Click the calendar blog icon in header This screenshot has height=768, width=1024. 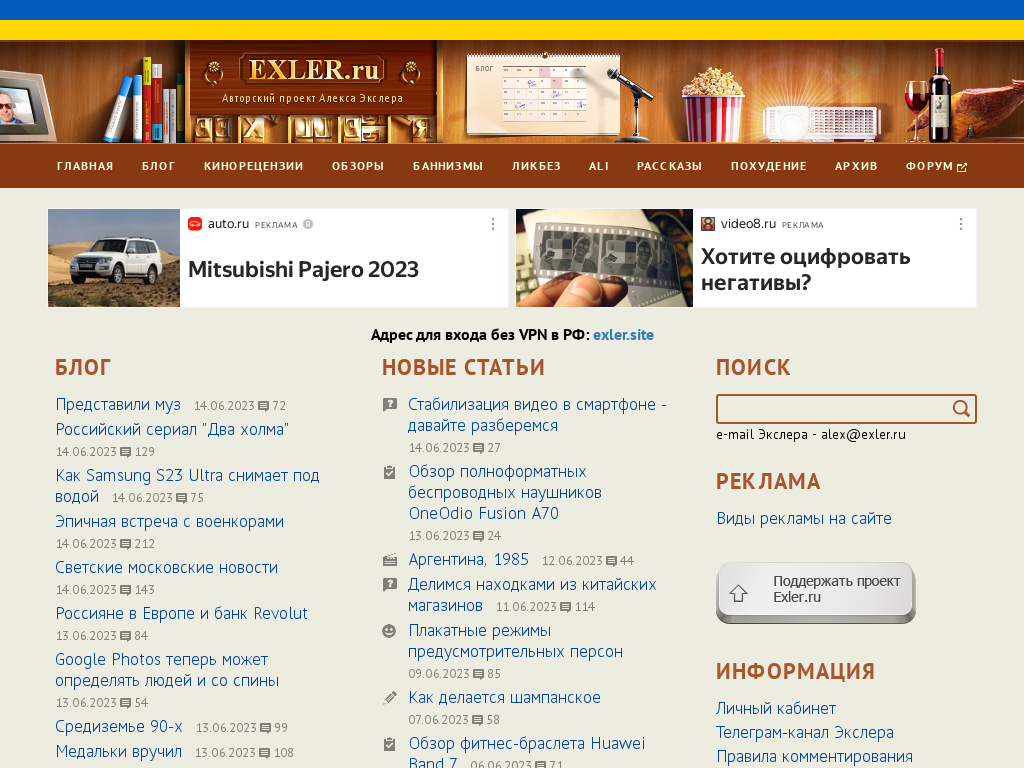coord(543,93)
